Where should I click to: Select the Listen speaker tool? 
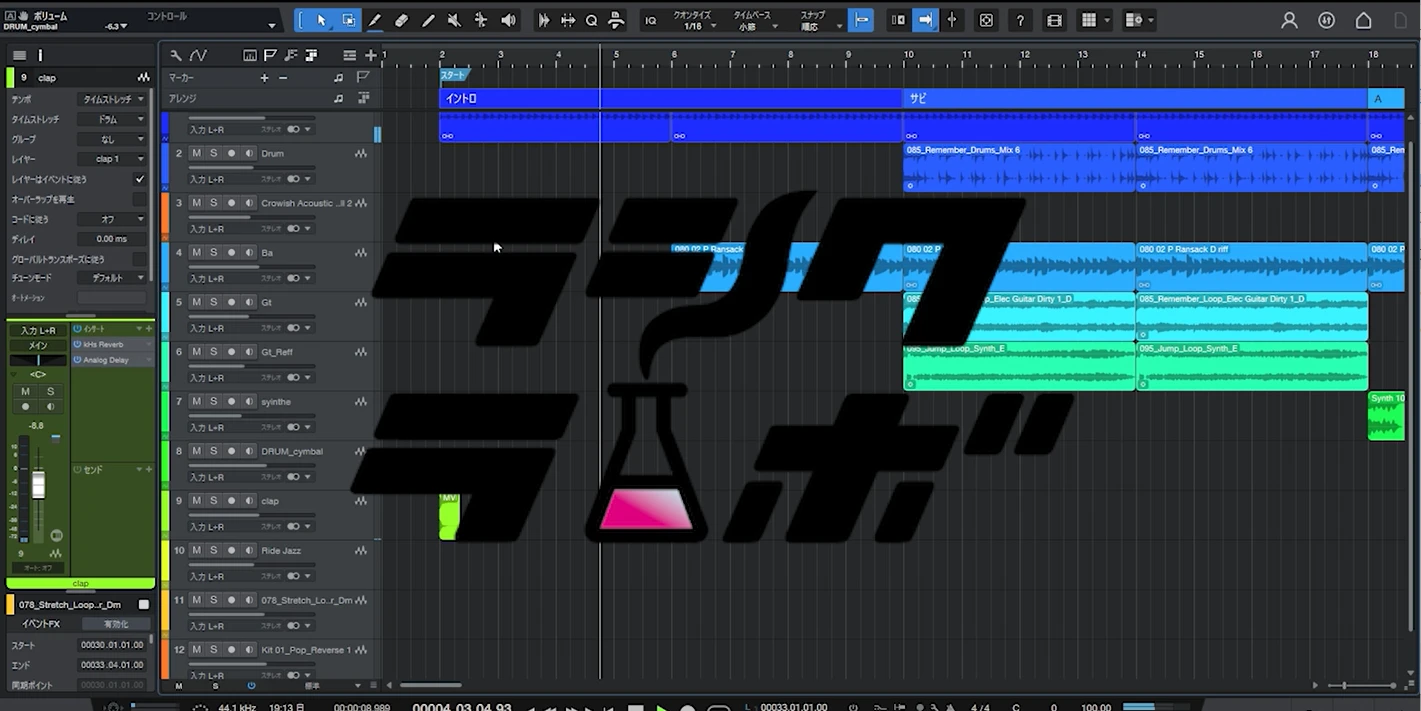point(508,20)
